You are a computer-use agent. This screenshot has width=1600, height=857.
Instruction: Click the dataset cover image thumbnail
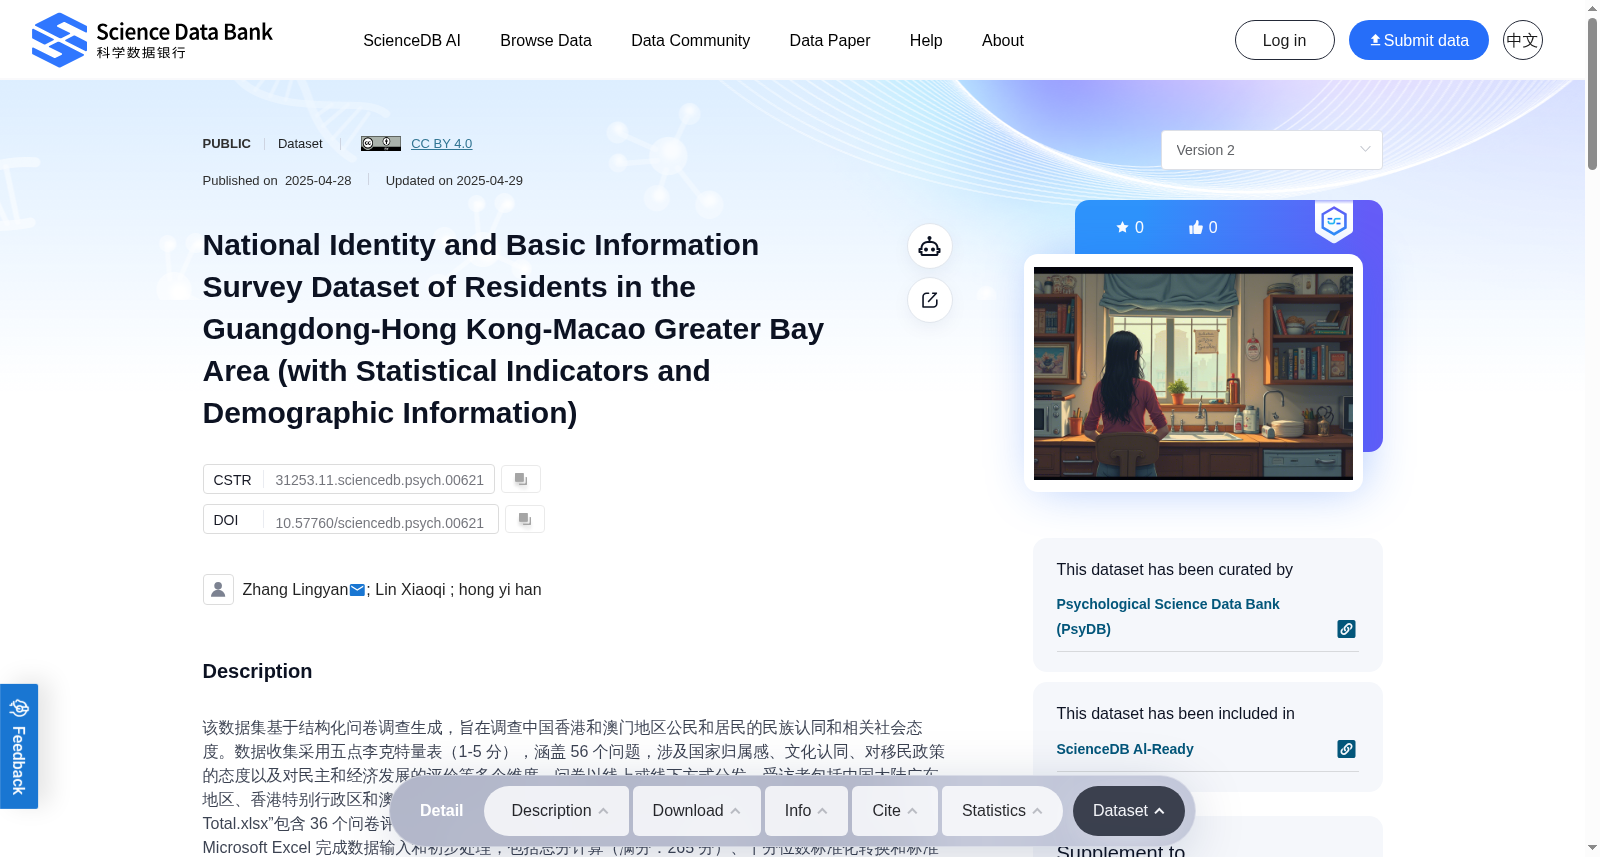point(1193,373)
